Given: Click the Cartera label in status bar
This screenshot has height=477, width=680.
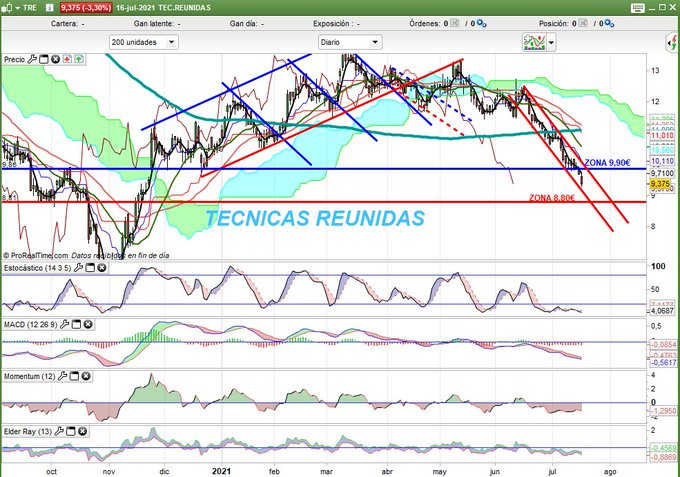Looking at the screenshot, I should [x=64, y=23].
